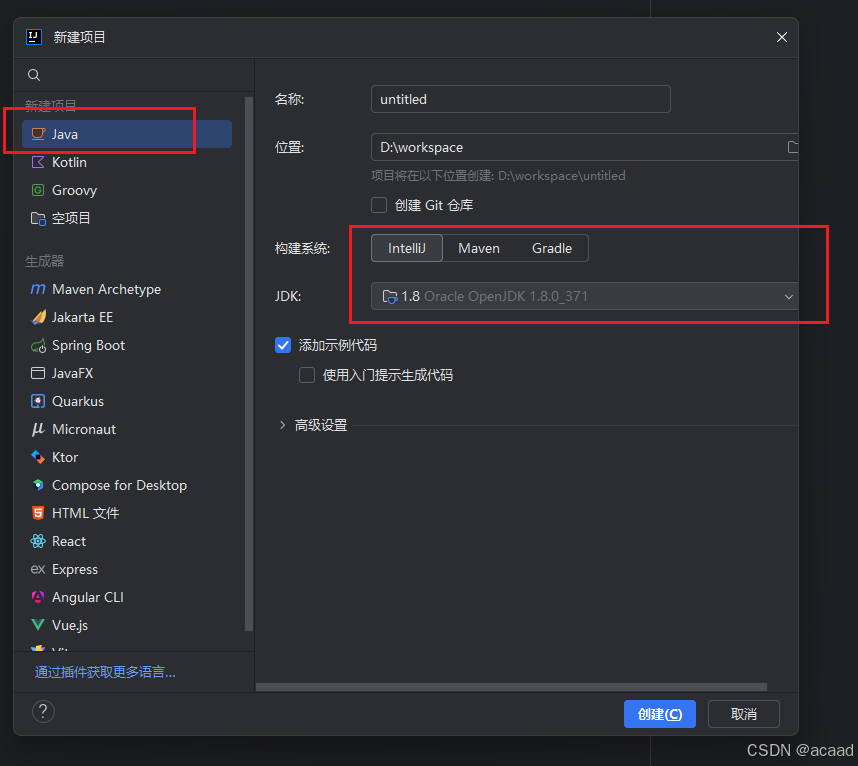The image size is (858, 766).
Task: Click the Ktor logo icon
Action: tap(38, 457)
